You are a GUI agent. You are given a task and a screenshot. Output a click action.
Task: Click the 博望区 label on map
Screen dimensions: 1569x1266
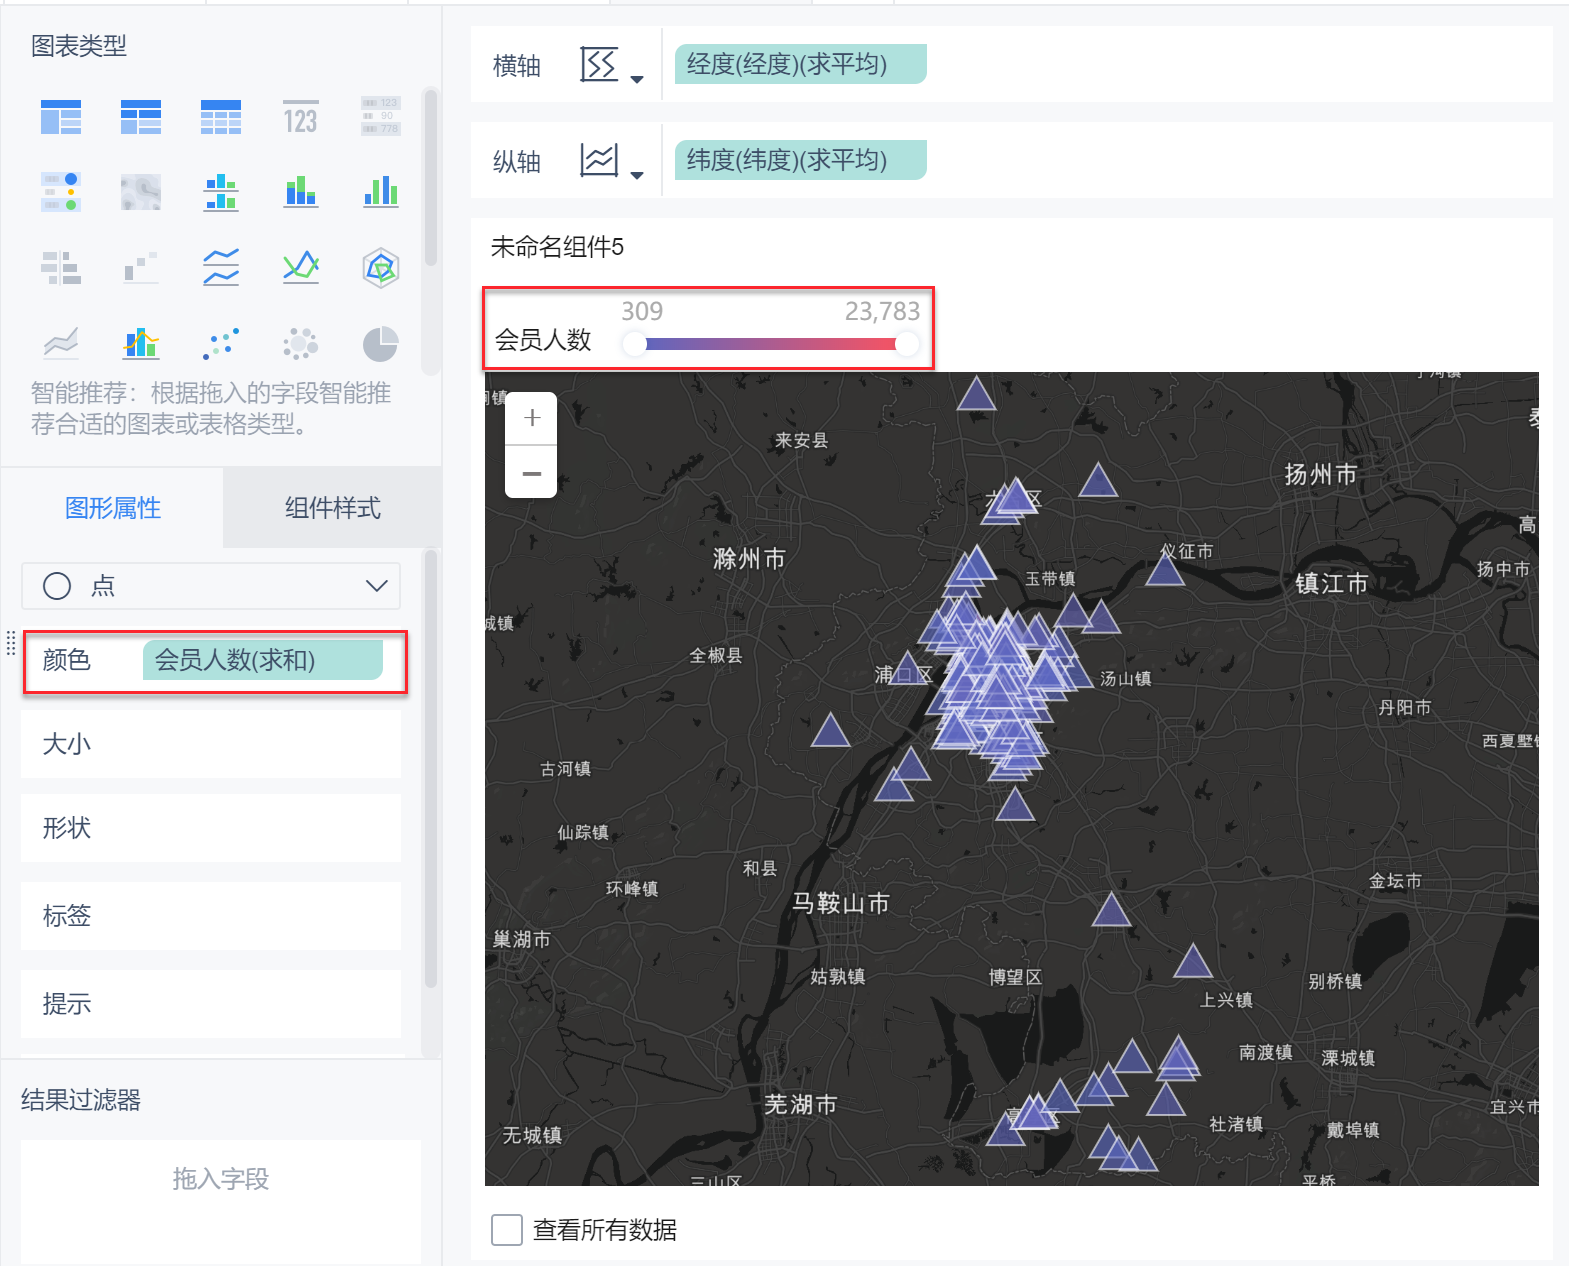pos(1015,977)
